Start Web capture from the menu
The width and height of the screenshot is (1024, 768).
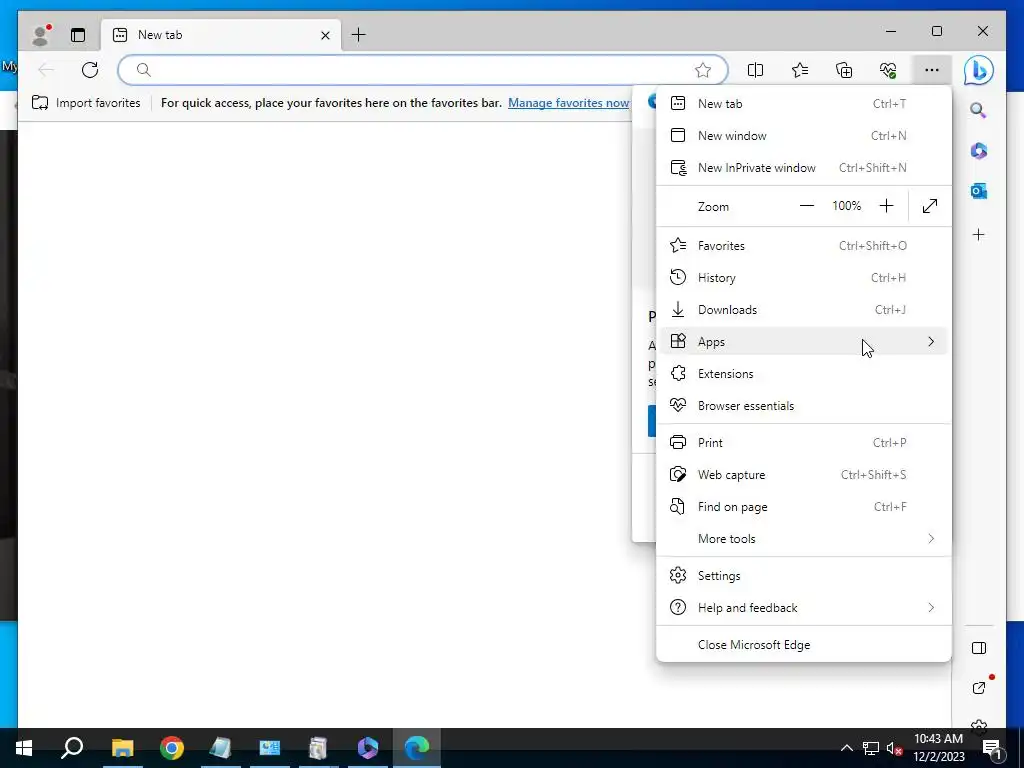[x=804, y=474]
